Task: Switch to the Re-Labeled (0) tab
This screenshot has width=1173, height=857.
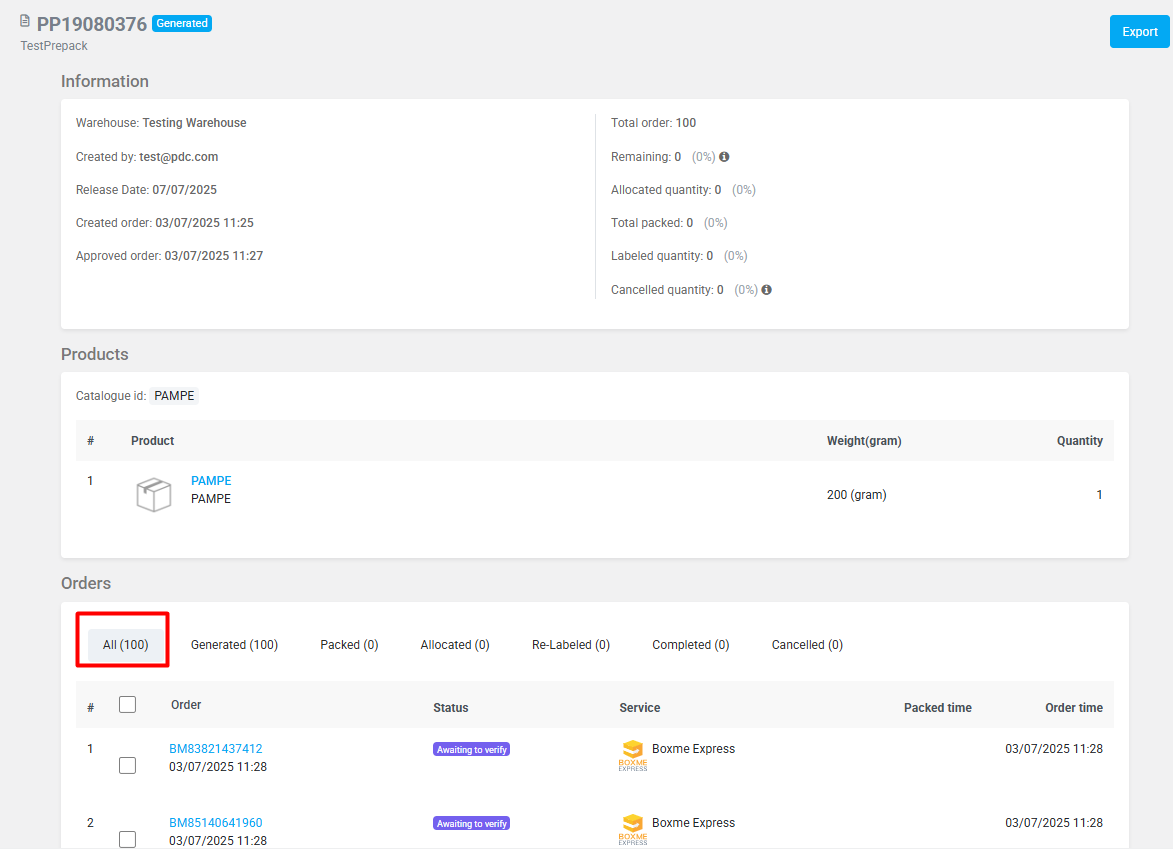Action: 570,645
